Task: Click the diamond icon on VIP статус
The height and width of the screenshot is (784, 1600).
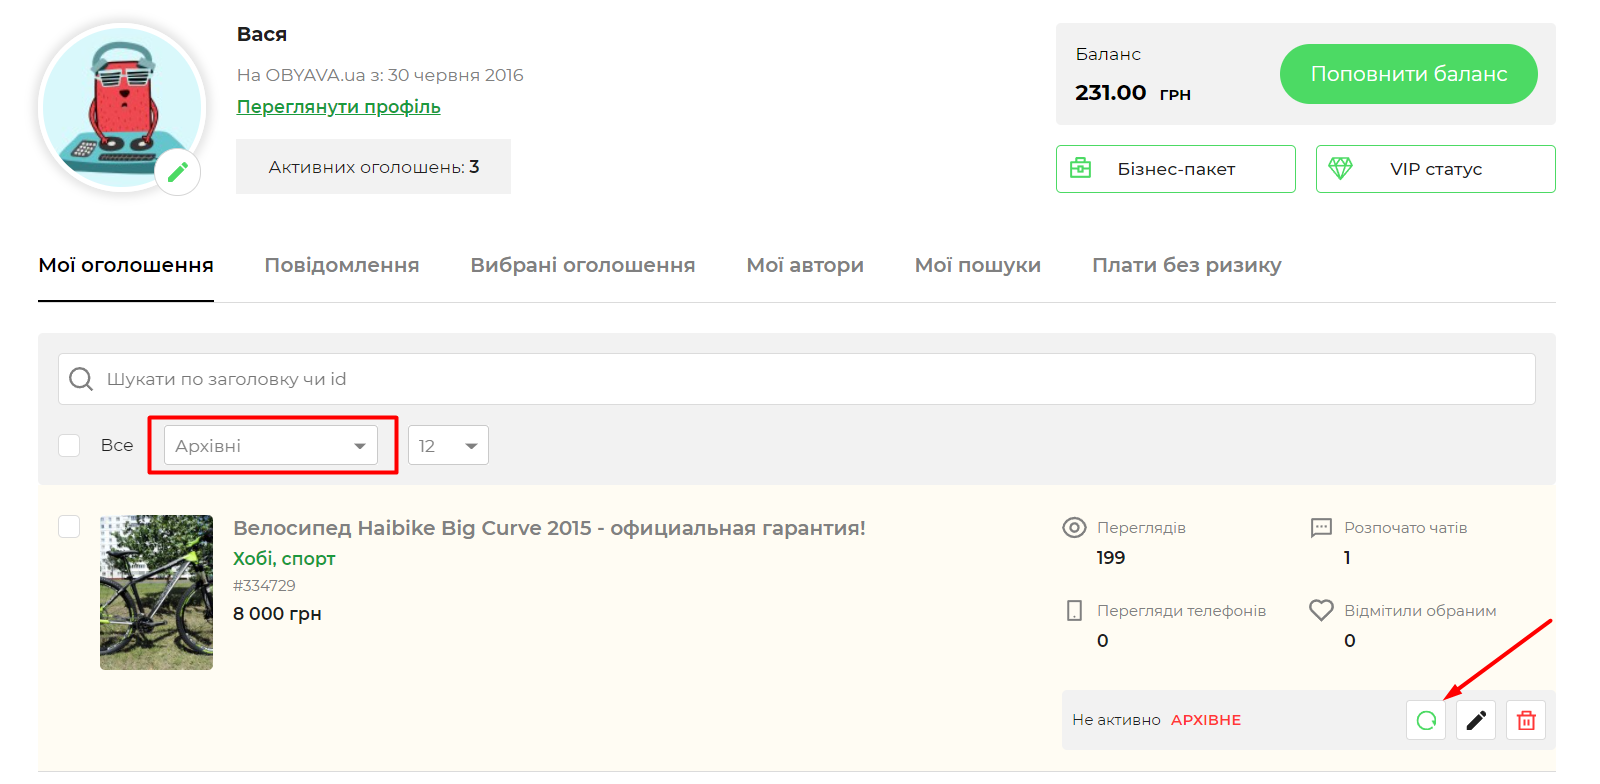Action: (1341, 168)
